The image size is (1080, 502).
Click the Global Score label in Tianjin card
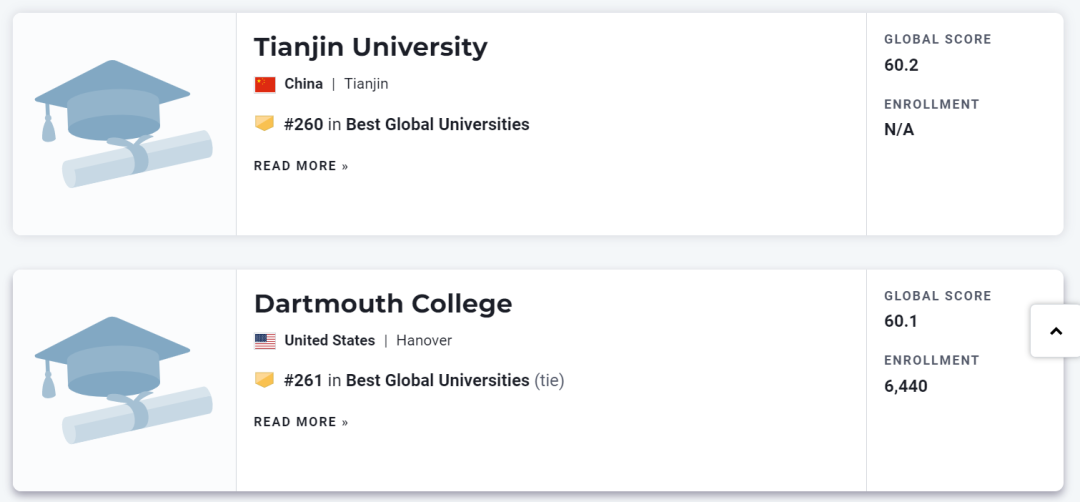tap(937, 40)
